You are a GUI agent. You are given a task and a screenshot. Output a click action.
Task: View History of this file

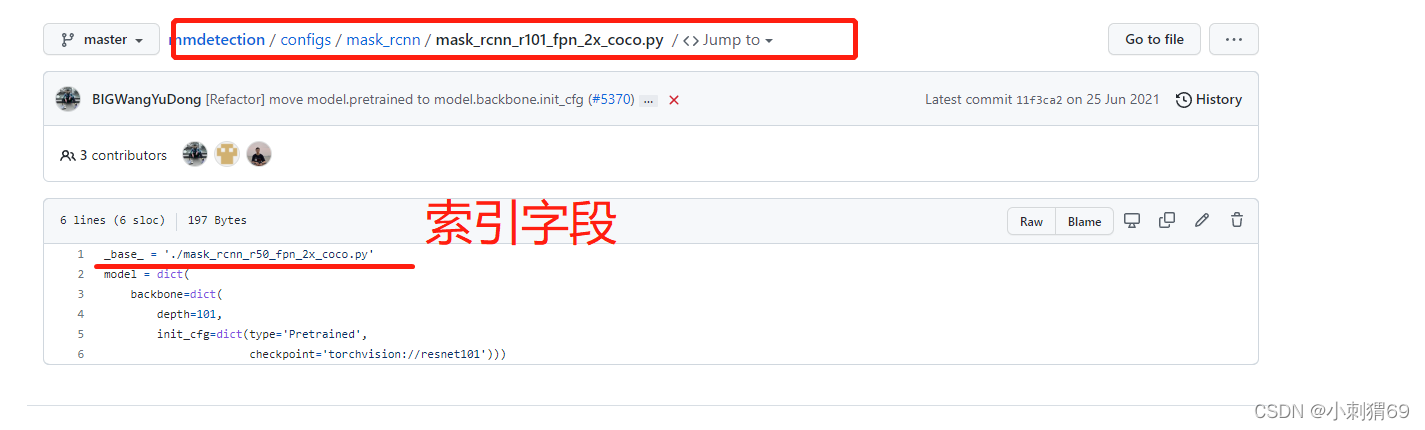pos(1209,100)
